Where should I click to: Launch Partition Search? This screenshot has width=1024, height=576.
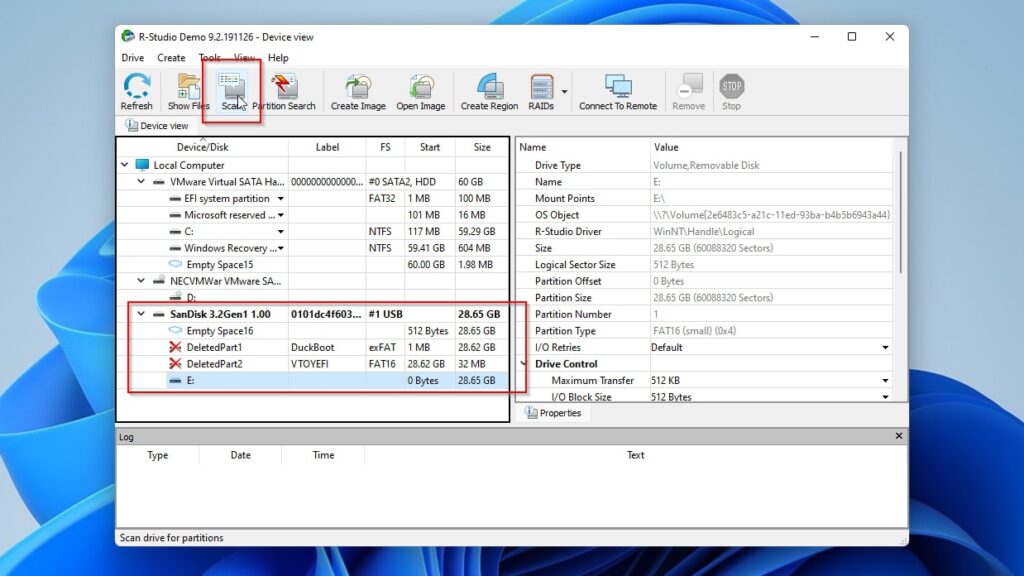284,91
